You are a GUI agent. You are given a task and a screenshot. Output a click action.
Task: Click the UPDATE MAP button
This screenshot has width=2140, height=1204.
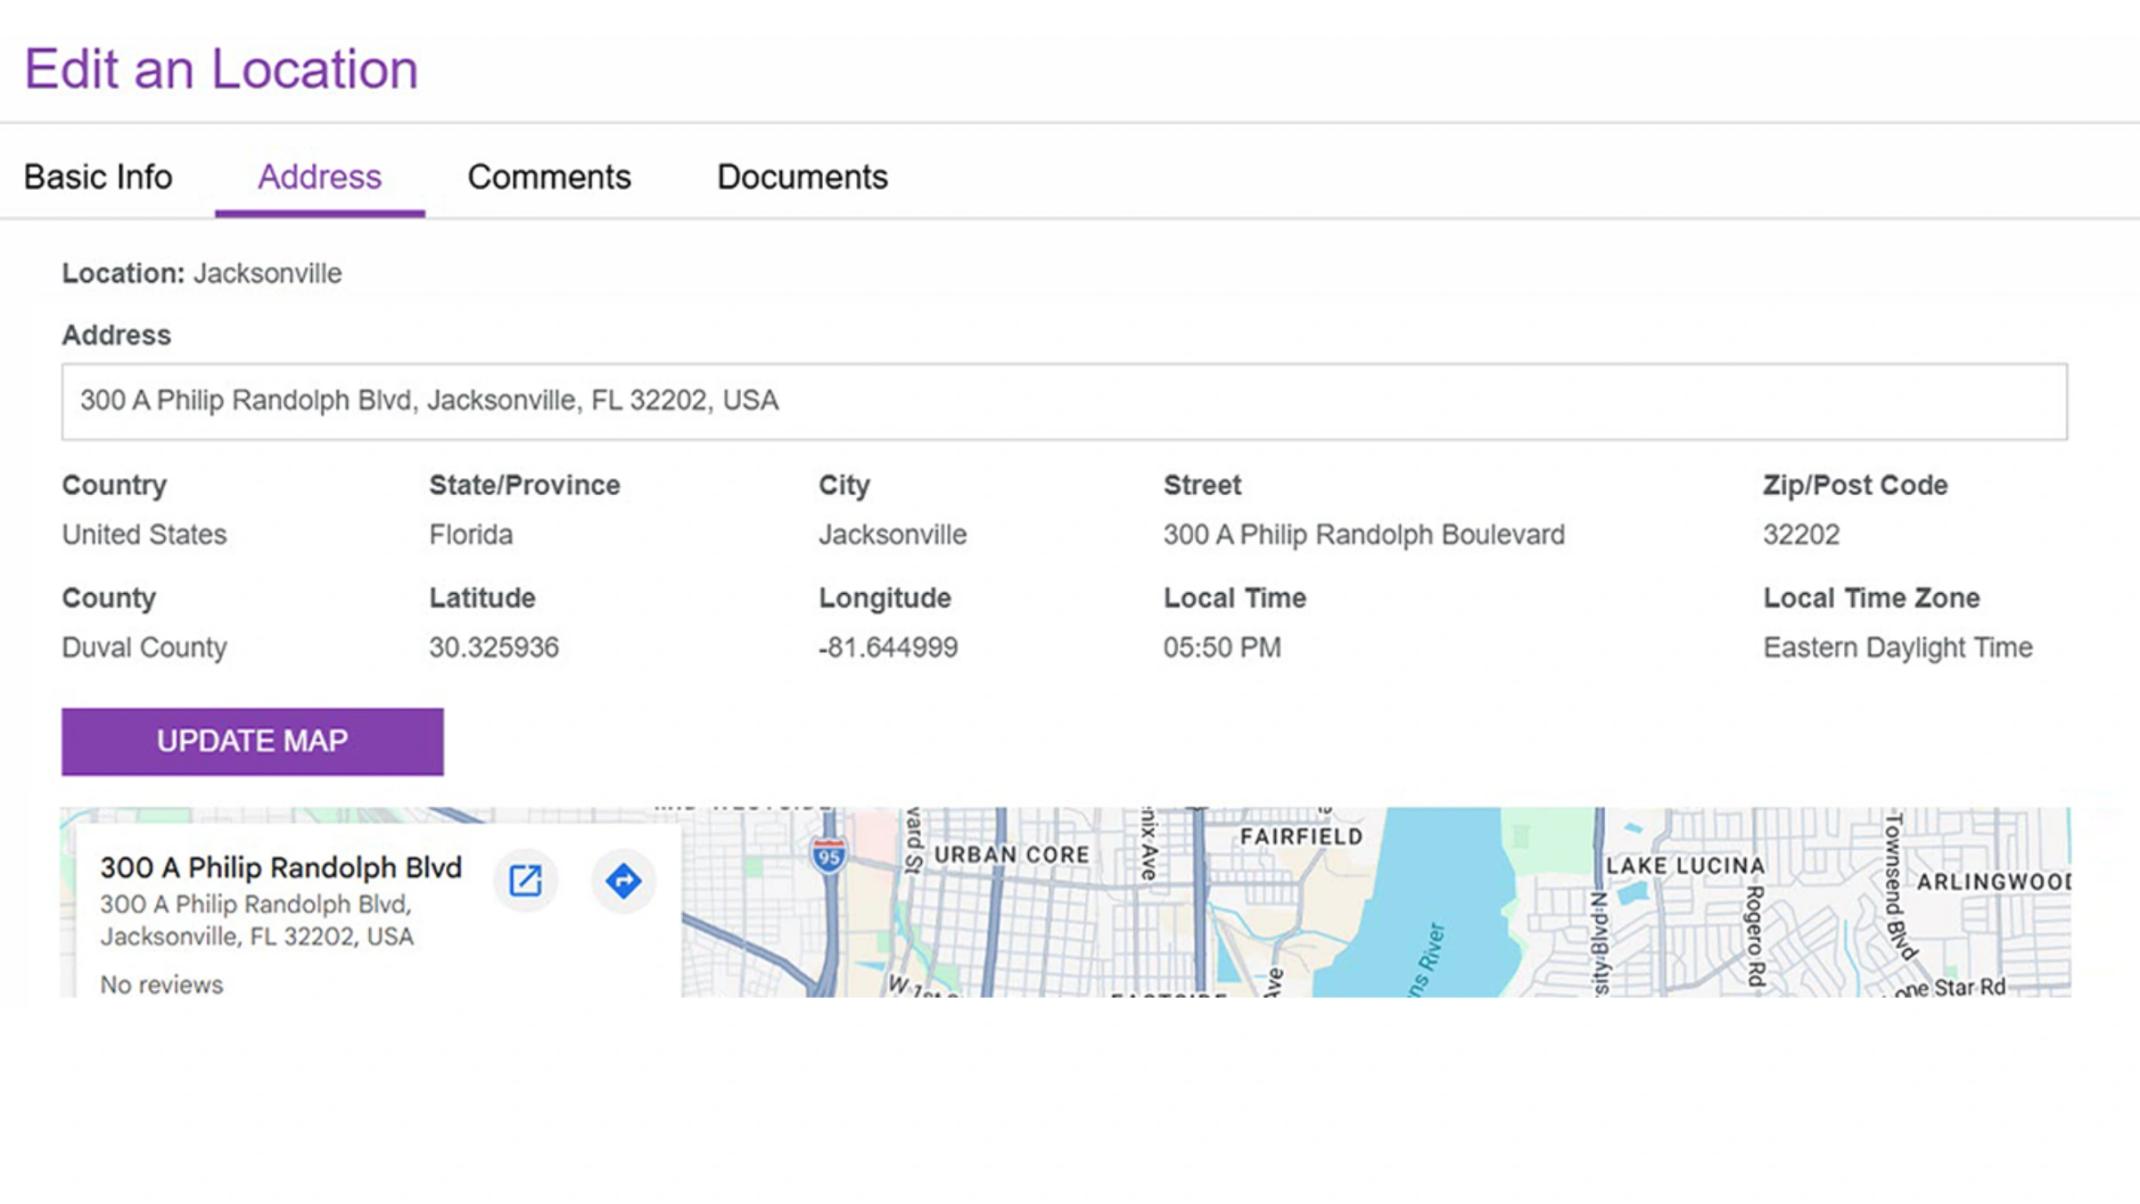point(252,742)
